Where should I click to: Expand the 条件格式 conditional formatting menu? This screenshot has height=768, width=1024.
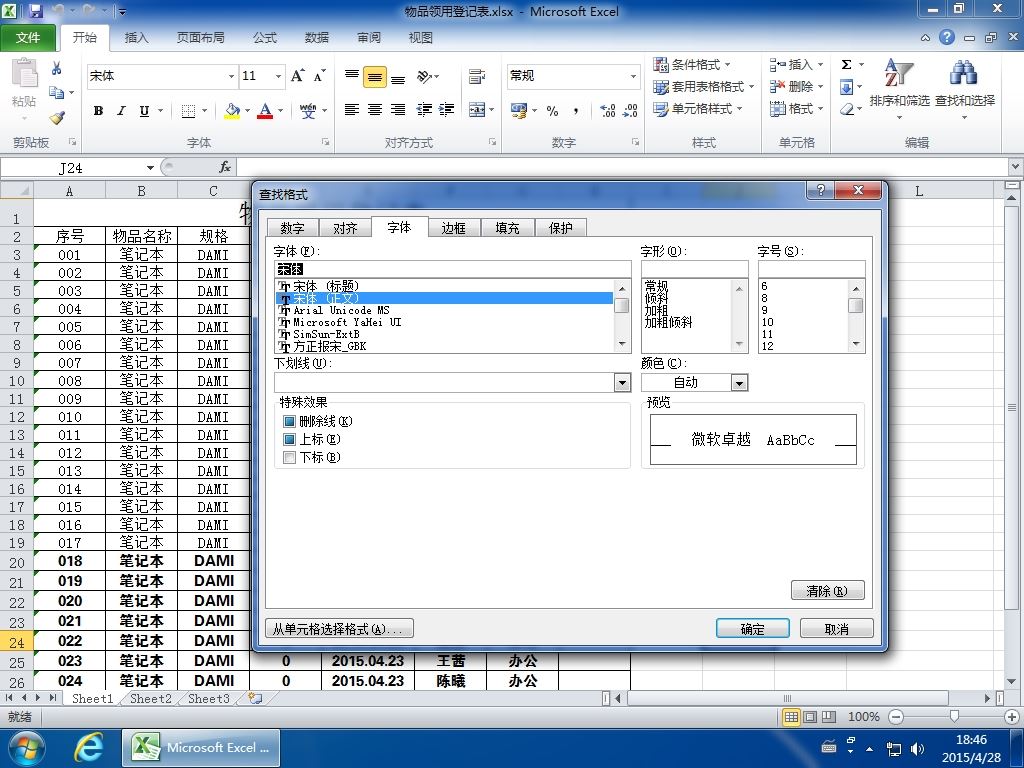click(x=692, y=65)
